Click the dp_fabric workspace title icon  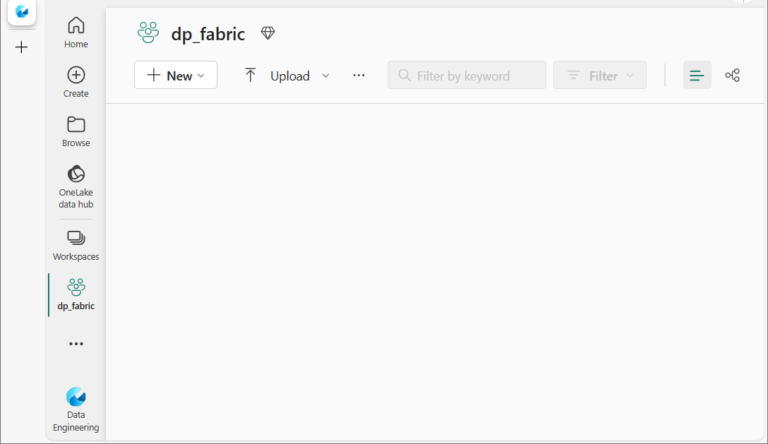pos(148,33)
